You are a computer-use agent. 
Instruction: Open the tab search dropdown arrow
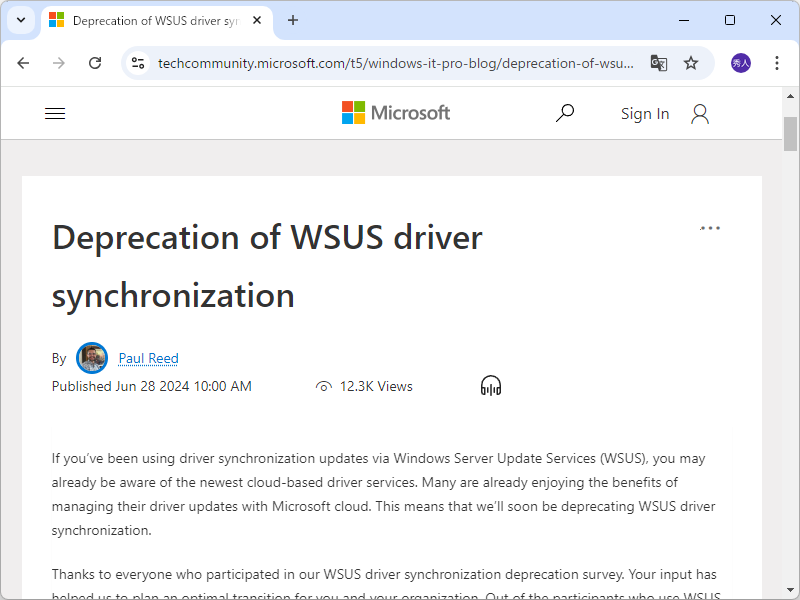20,20
